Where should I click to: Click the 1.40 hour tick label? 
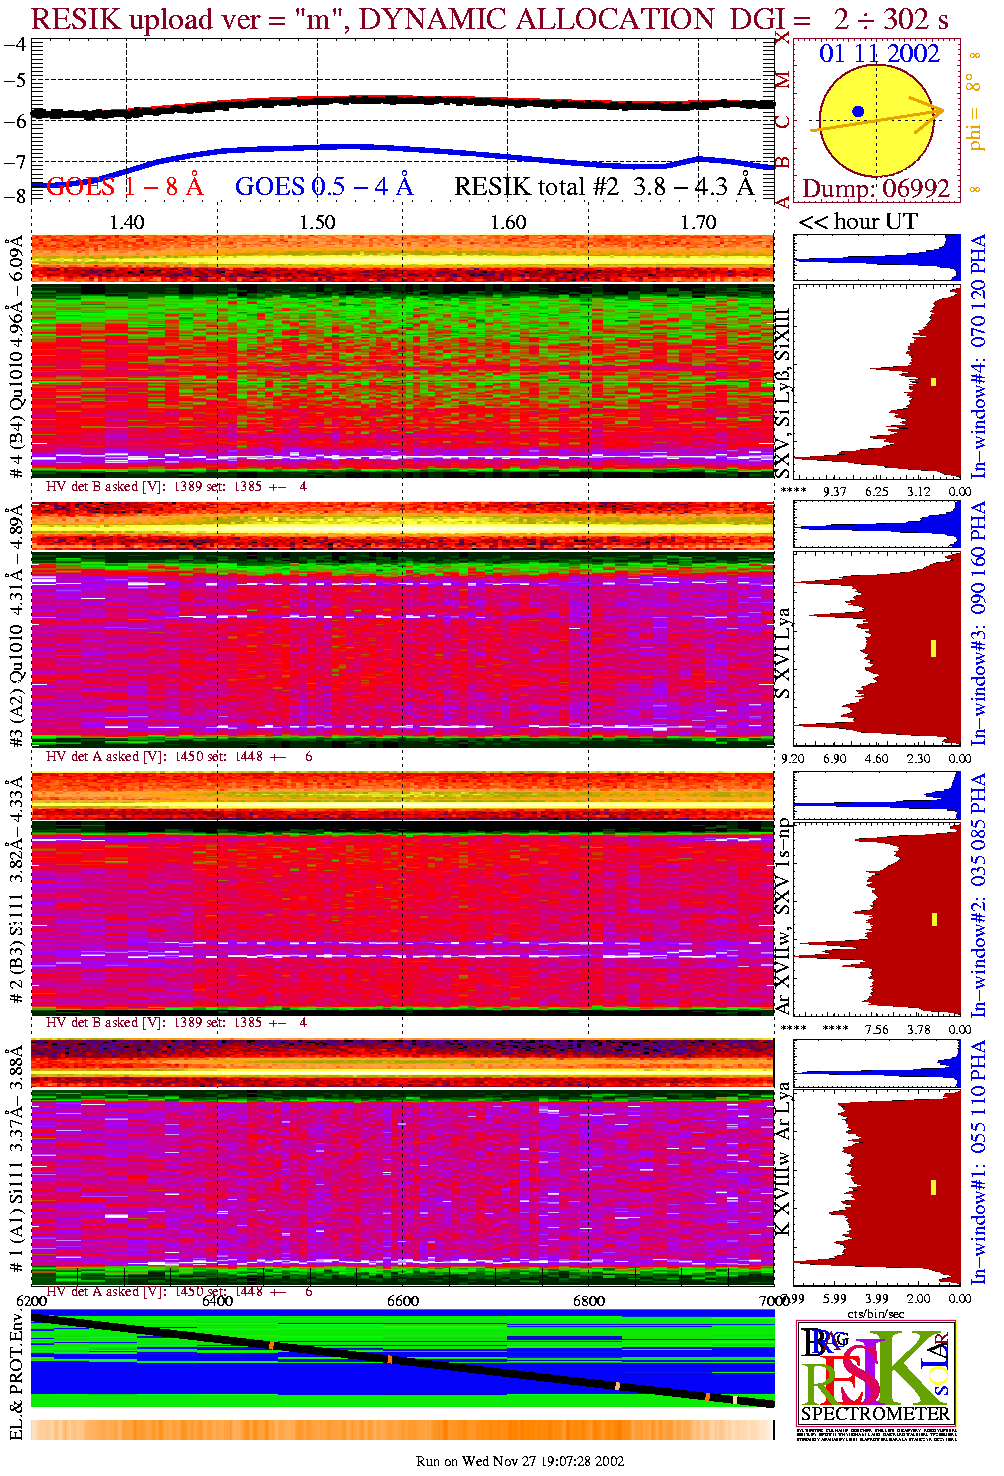pyautogui.click(x=127, y=222)
